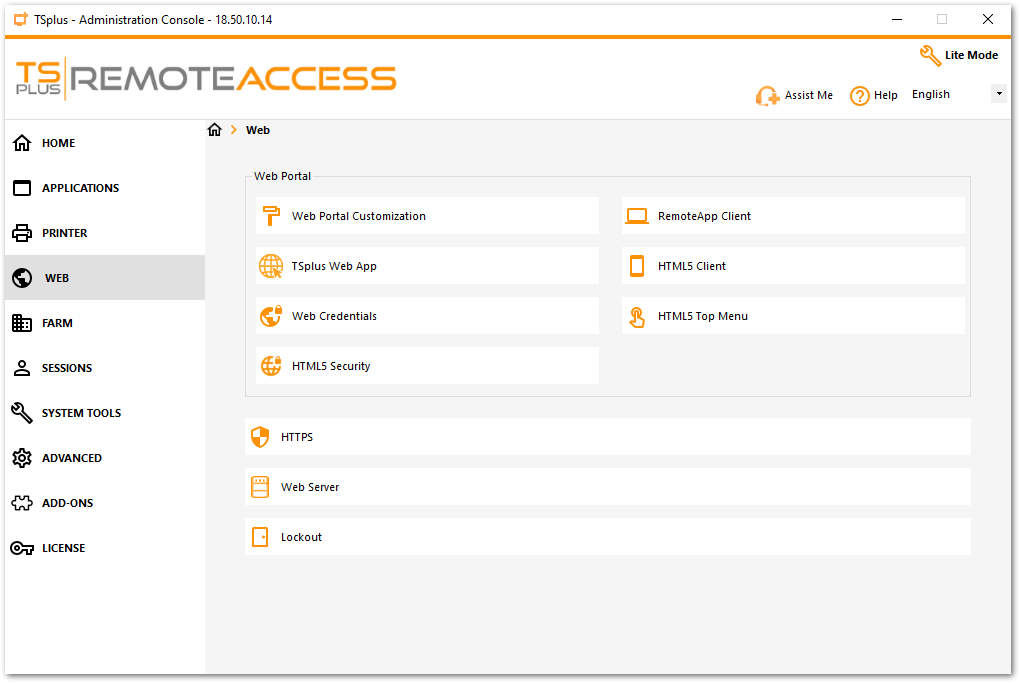Click the Assist Me button
Screen dimensions: 1020x683
click(794, 95)
